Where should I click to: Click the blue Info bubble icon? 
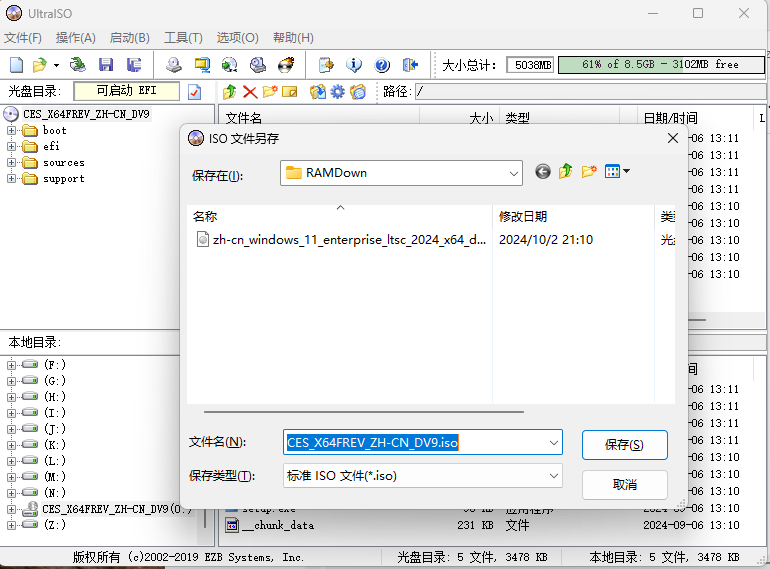pyautogui.click(x=354, y=64)
